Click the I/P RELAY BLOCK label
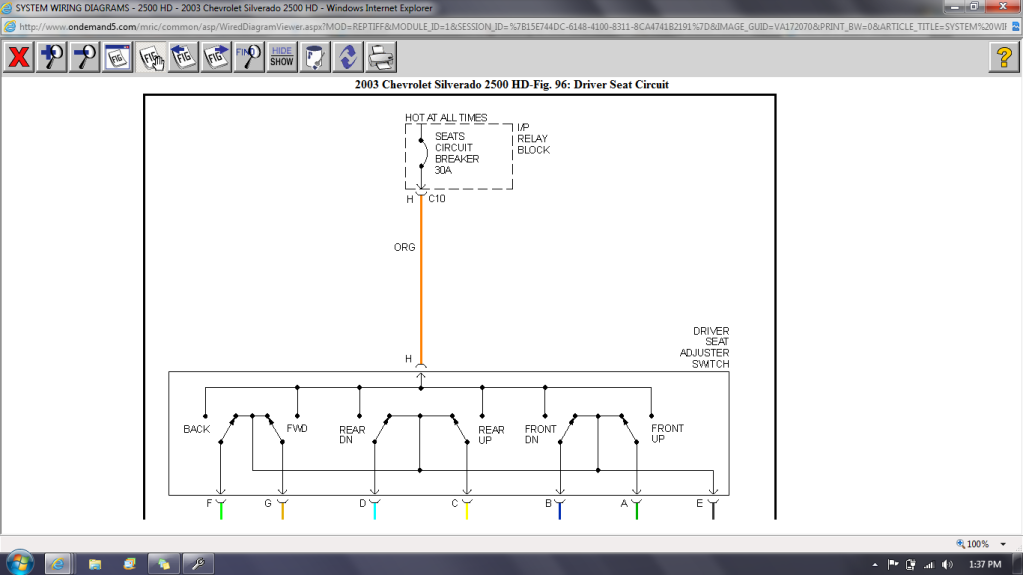 coord(533,138)
